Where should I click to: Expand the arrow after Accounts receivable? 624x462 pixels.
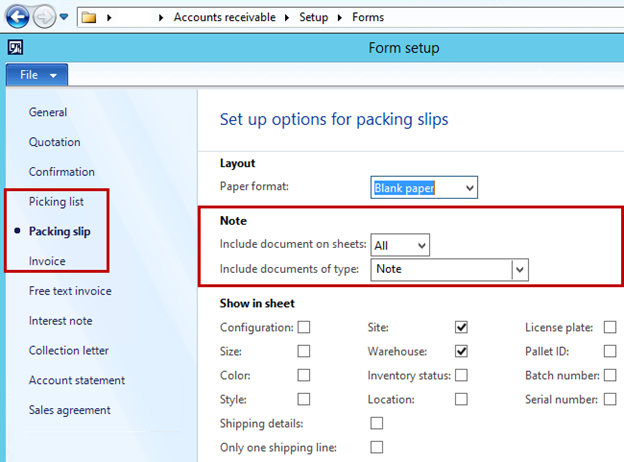click(287, 18)
